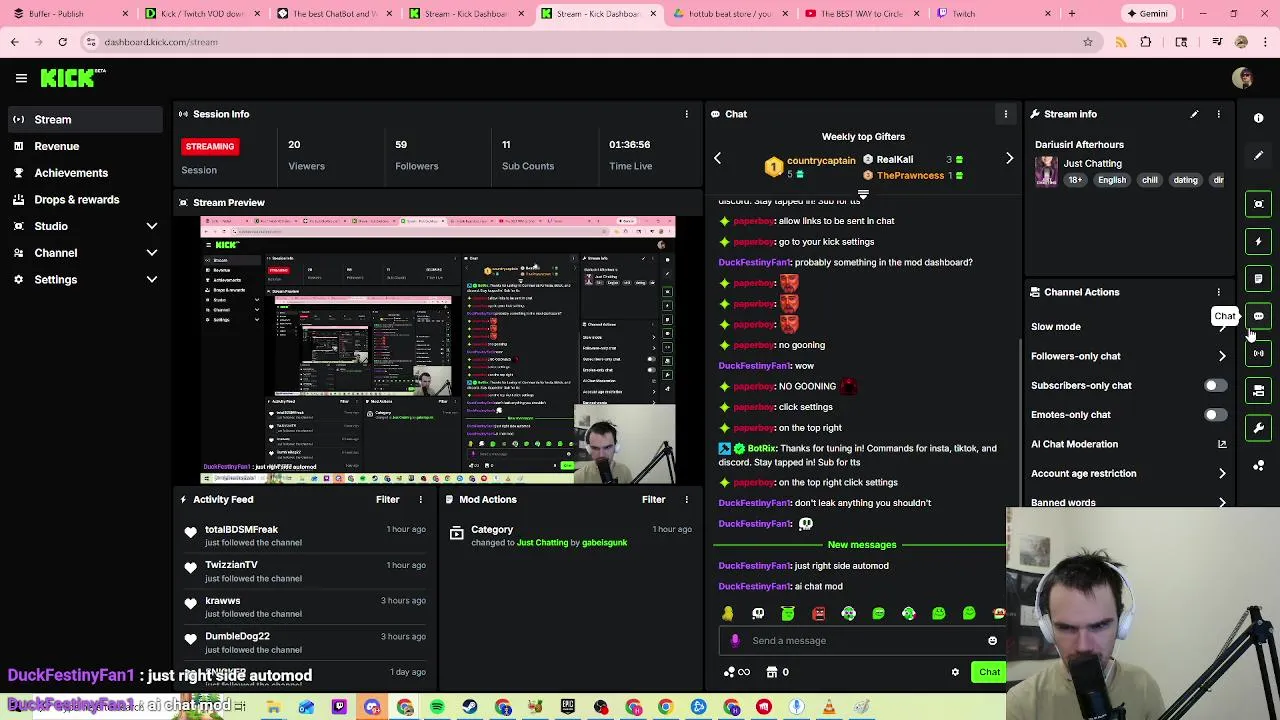Image resolution: width=1280 pixels, height=720 pixels.
Task: Click the info icon in right rail
Action: point(1259,118)
